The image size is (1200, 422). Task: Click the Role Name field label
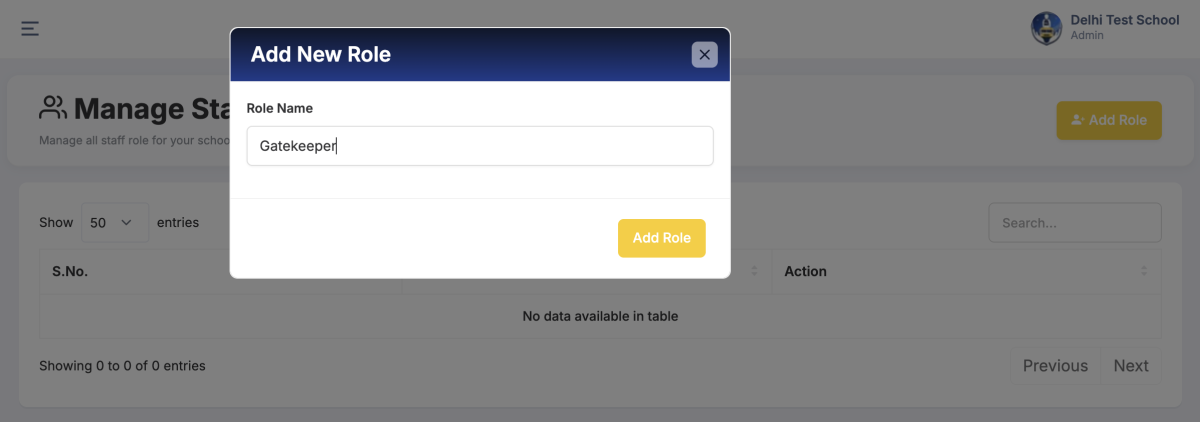[280, 108]
